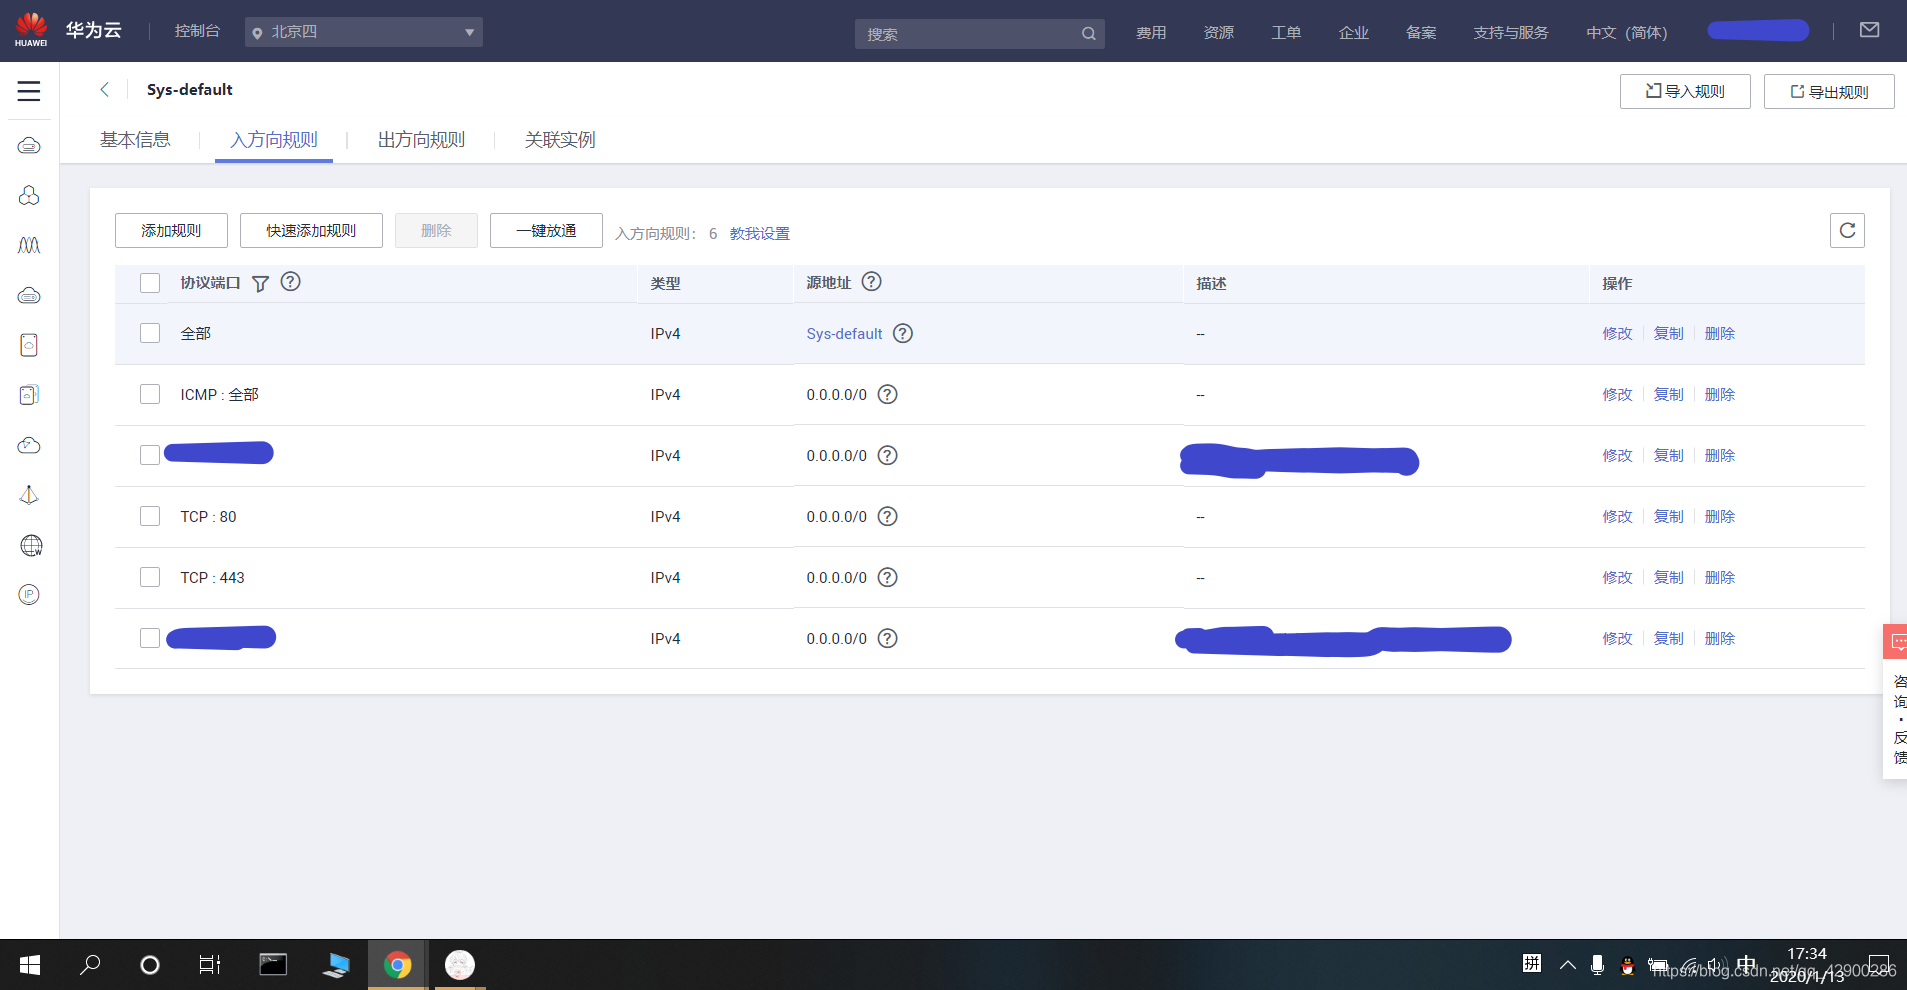
Task: Switch to 入方向规则 tab
Action: tap(274, 140)
